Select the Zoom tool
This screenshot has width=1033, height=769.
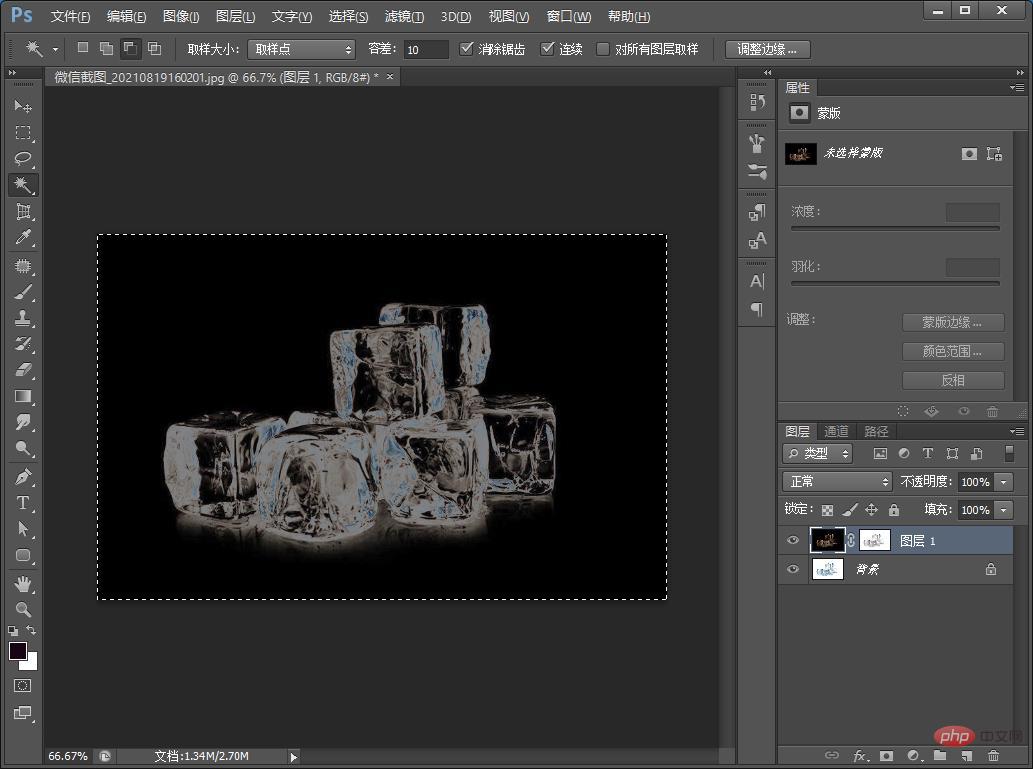point(24,609)
